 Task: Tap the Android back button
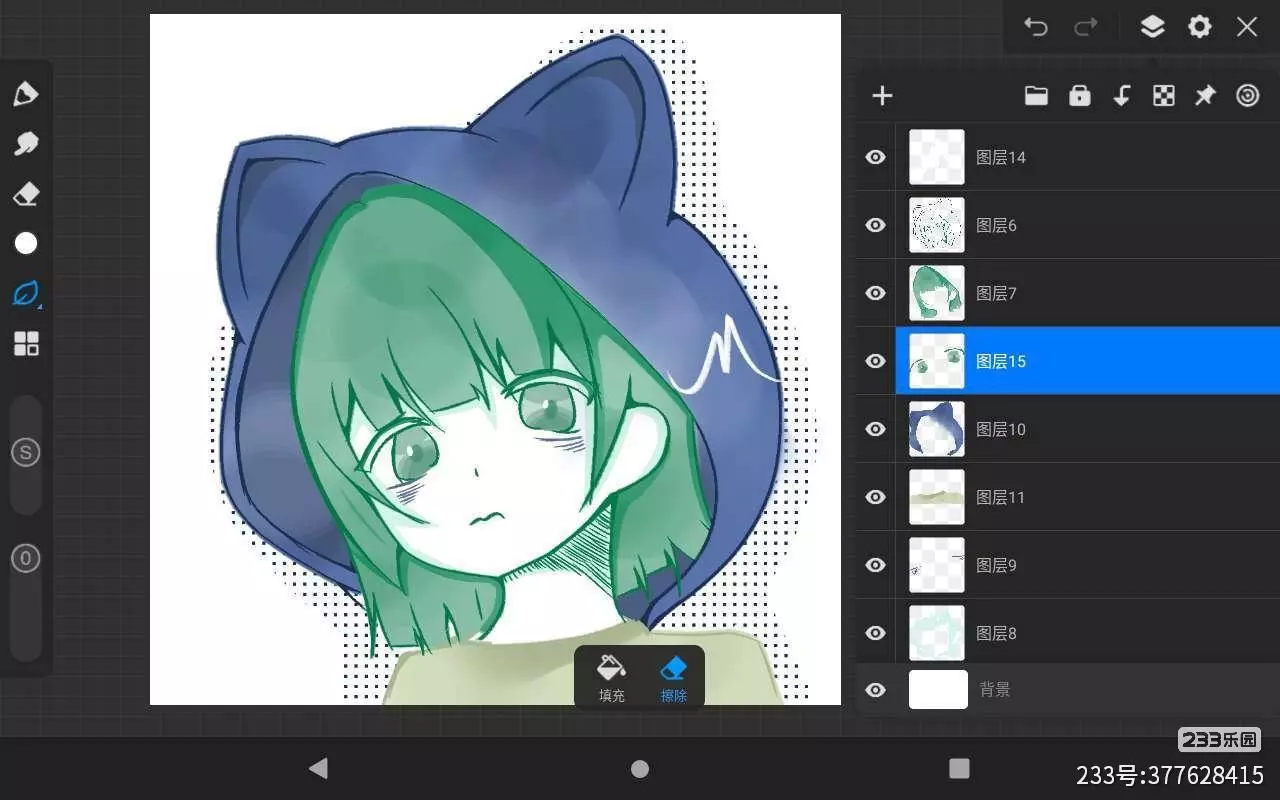click(318, 768)
